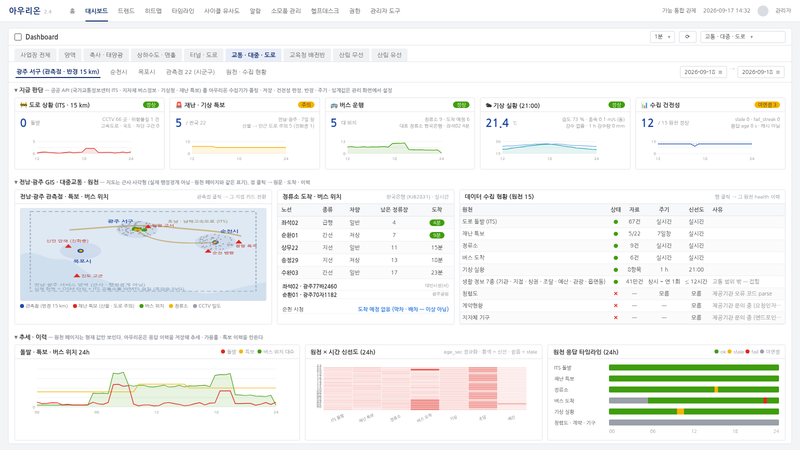This screenshot has height=450, width=800.
Task: Click the red X status for 계약현황 row
Action: click(615, 306)
